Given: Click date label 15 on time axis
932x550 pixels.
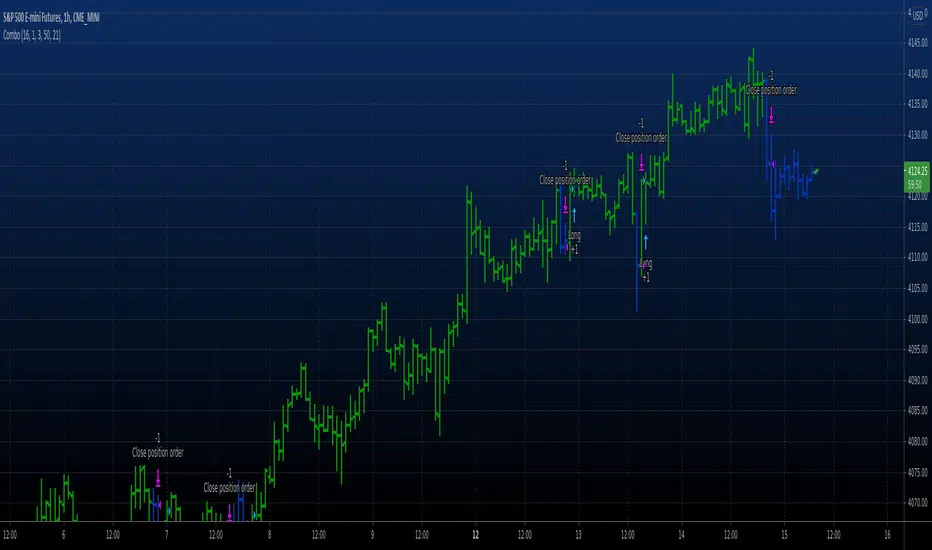Looking at the screenshot, I should pos(784,535).
